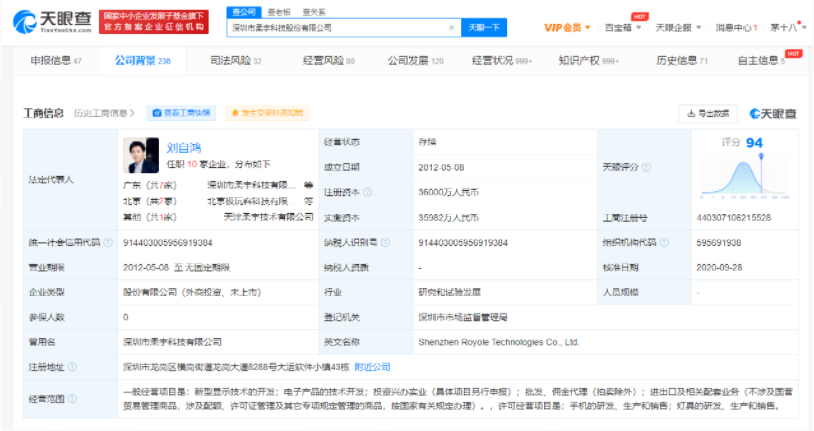Click the help icon next to 纳税人识别号
Screen dimensions: 814x431
[x=385, y=243]
